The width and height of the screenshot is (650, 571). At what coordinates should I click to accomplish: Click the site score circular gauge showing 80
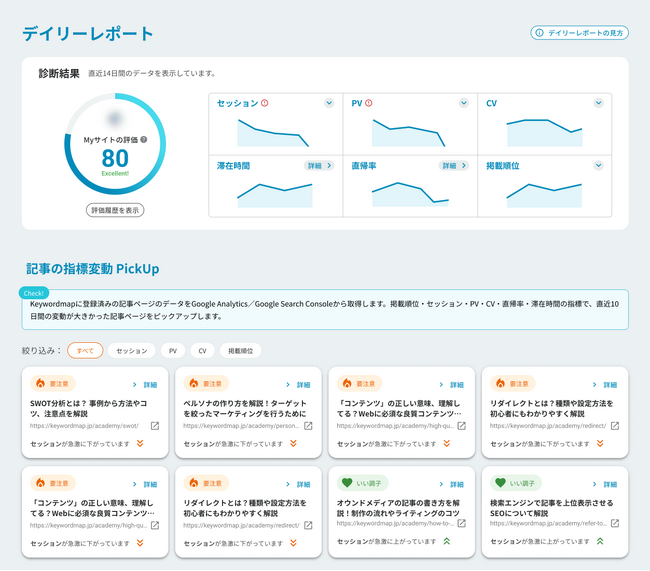point(115,144)
